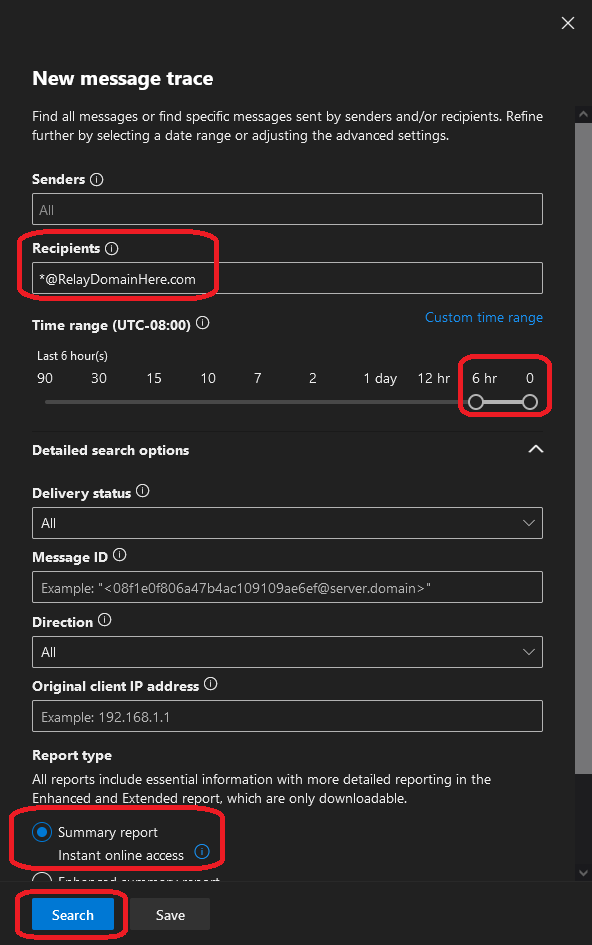This screenshot has width=592, height=945.
Task: Click into the Message ID text field
Action: [287, 588]
